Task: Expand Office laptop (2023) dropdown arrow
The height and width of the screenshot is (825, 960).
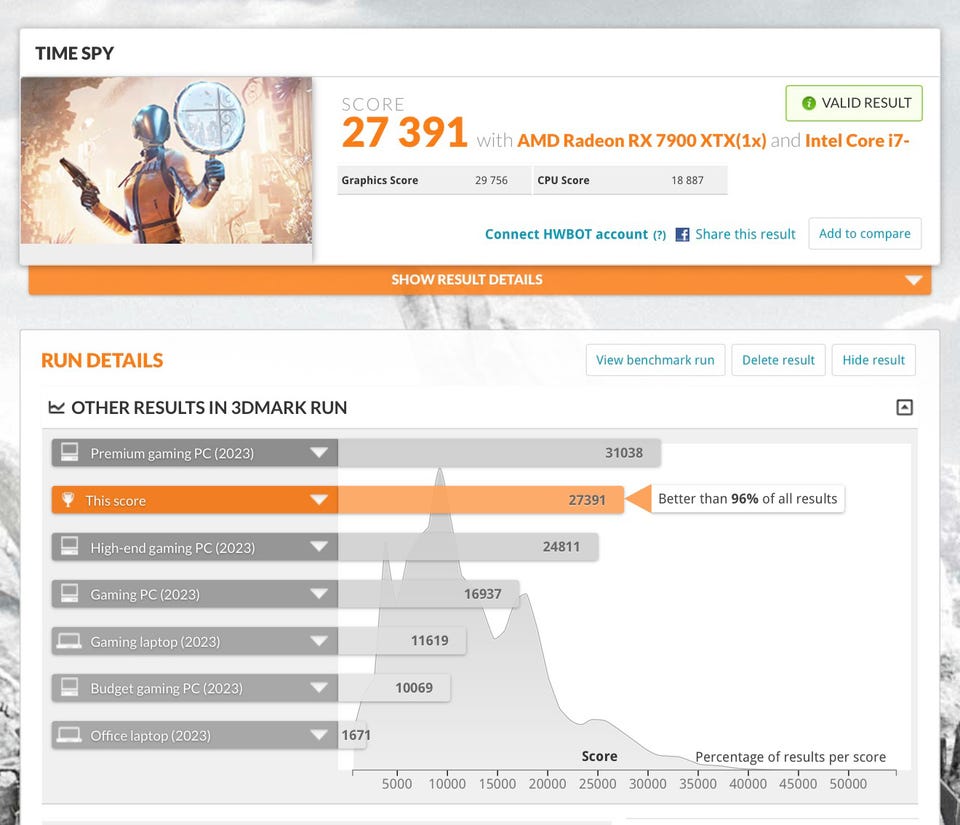Action: pos(318,734)
